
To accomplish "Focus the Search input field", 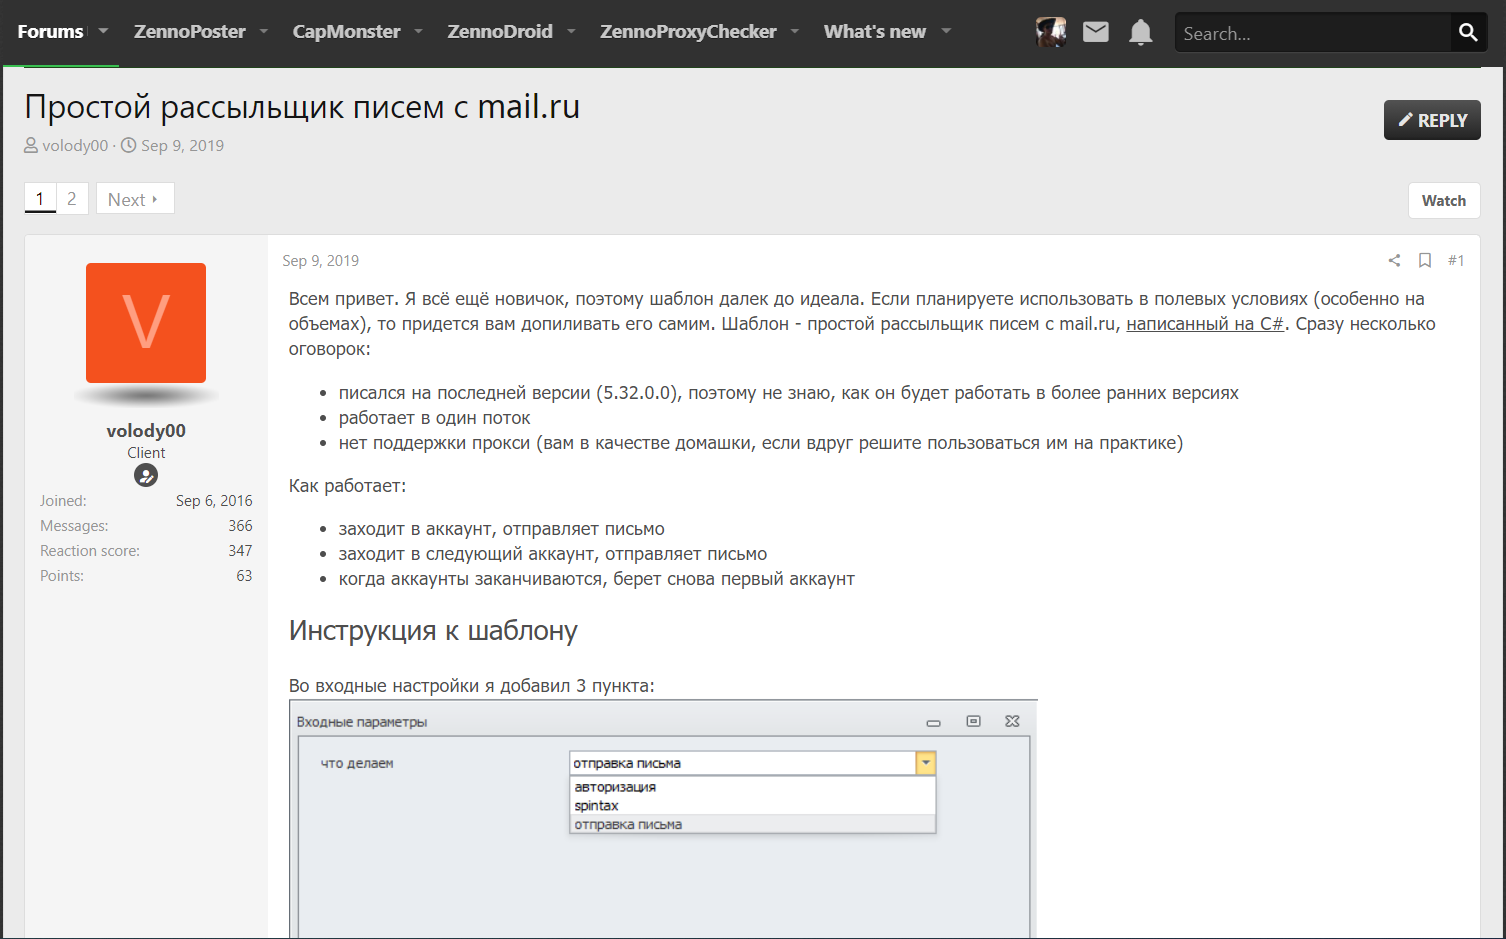I will click(x=1312, y=33).
